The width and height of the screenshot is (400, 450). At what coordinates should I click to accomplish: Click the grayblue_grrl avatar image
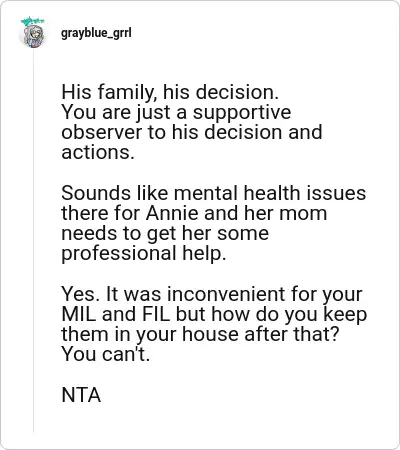tap(33, 35)
